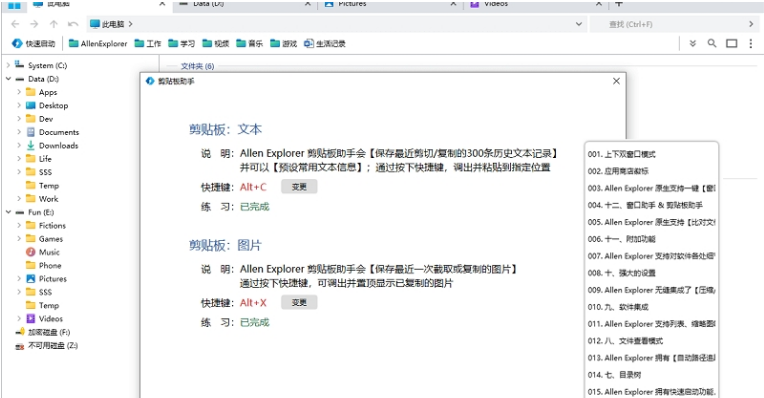Collapse the Data (D:) drive node
The width and height of the screenshot is (764, 398).
point(8,78)
